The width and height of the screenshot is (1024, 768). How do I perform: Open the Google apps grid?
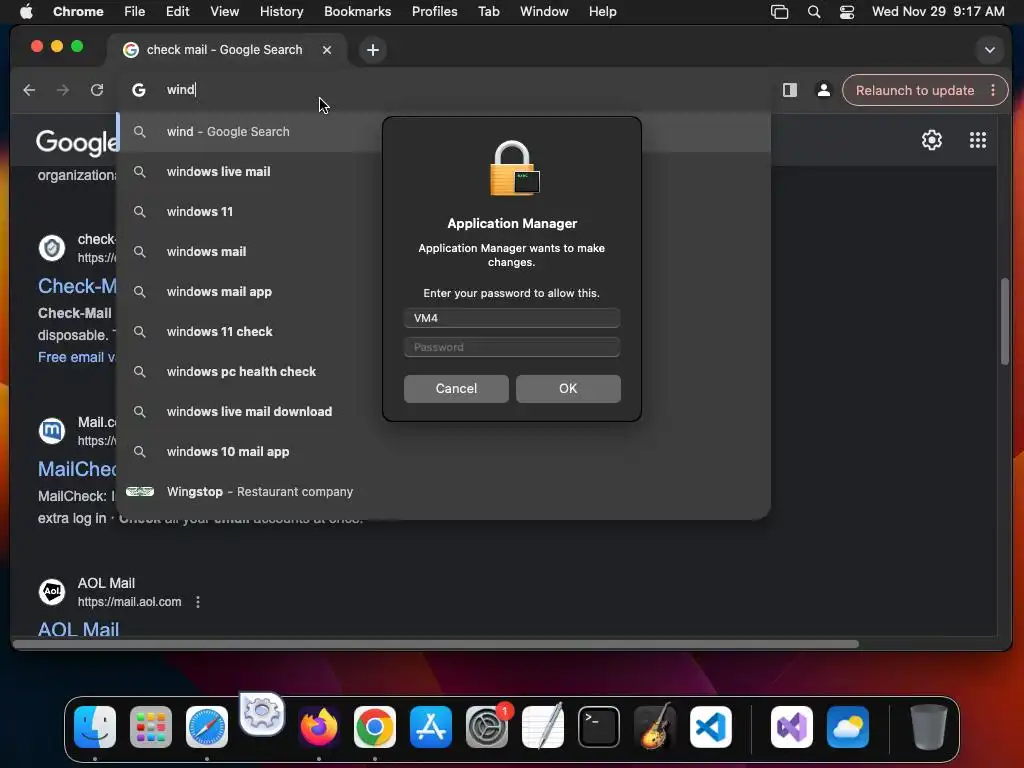click(x=978, y=140)
